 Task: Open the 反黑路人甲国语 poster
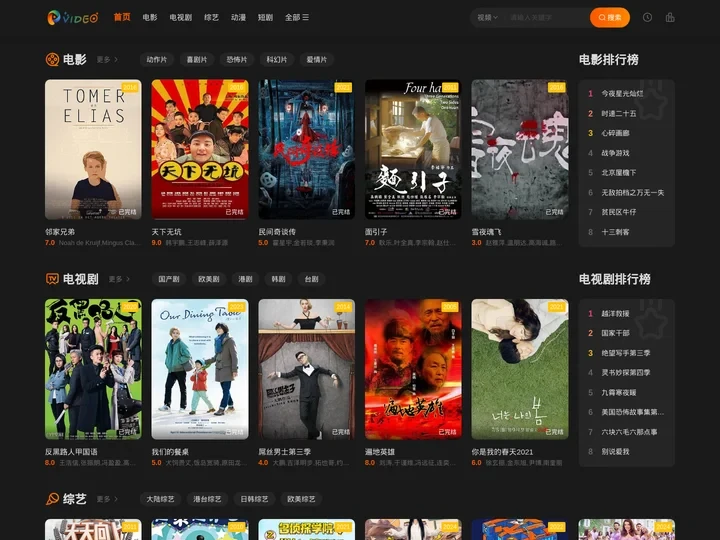tap(93, 369)
